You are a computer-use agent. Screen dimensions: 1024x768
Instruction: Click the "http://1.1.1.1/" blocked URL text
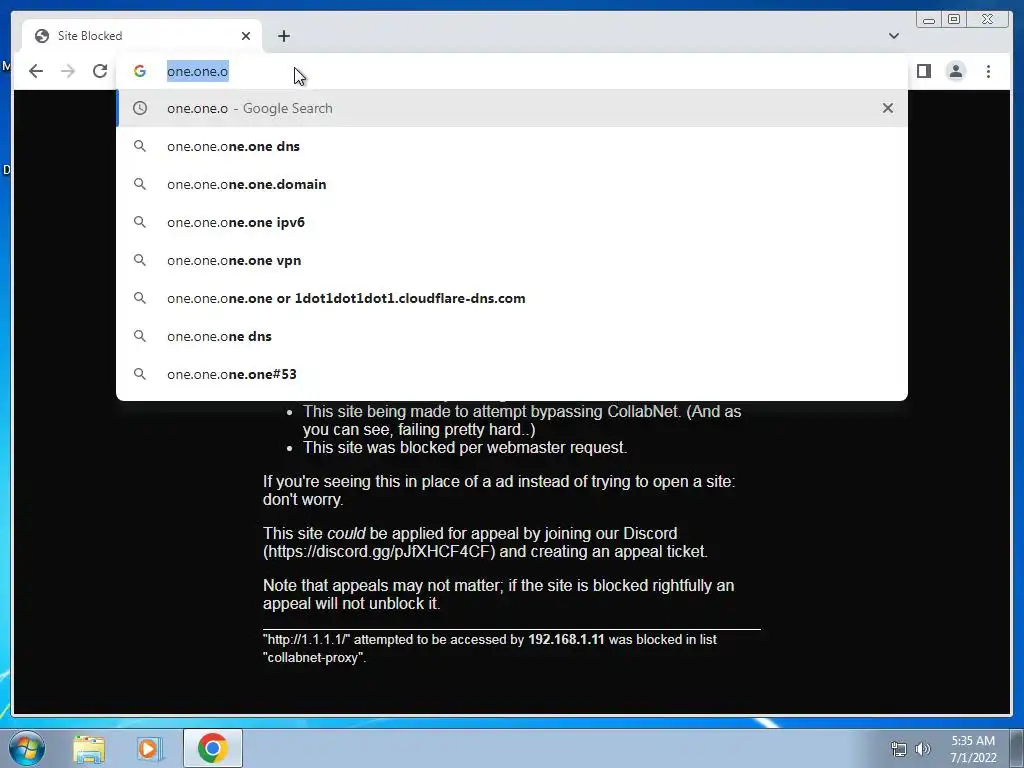(307, 640)
